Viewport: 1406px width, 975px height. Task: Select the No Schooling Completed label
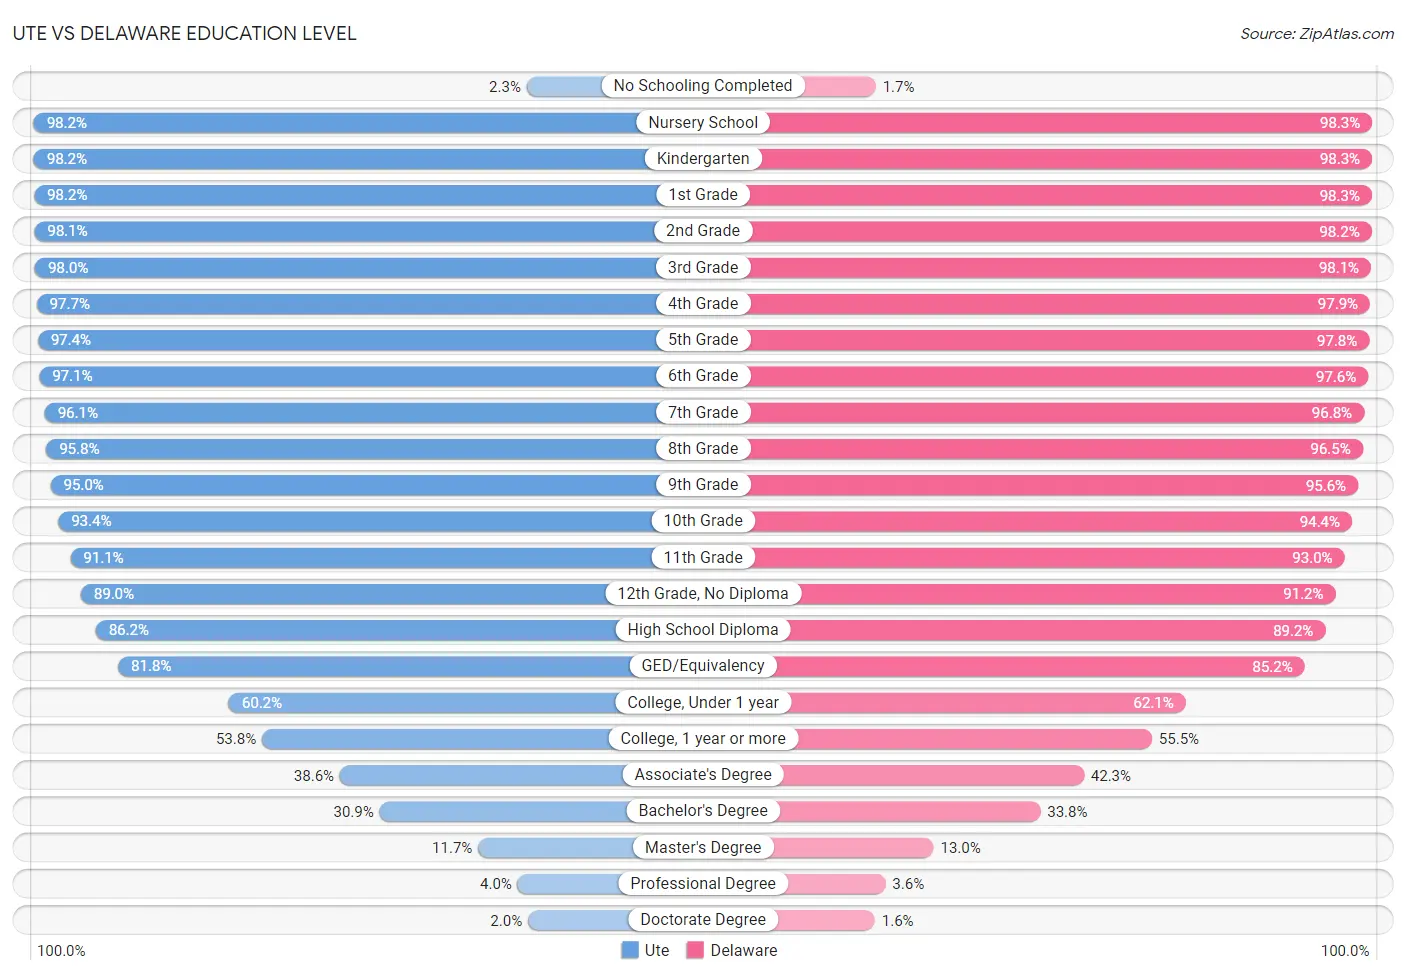tap(703, 86)
